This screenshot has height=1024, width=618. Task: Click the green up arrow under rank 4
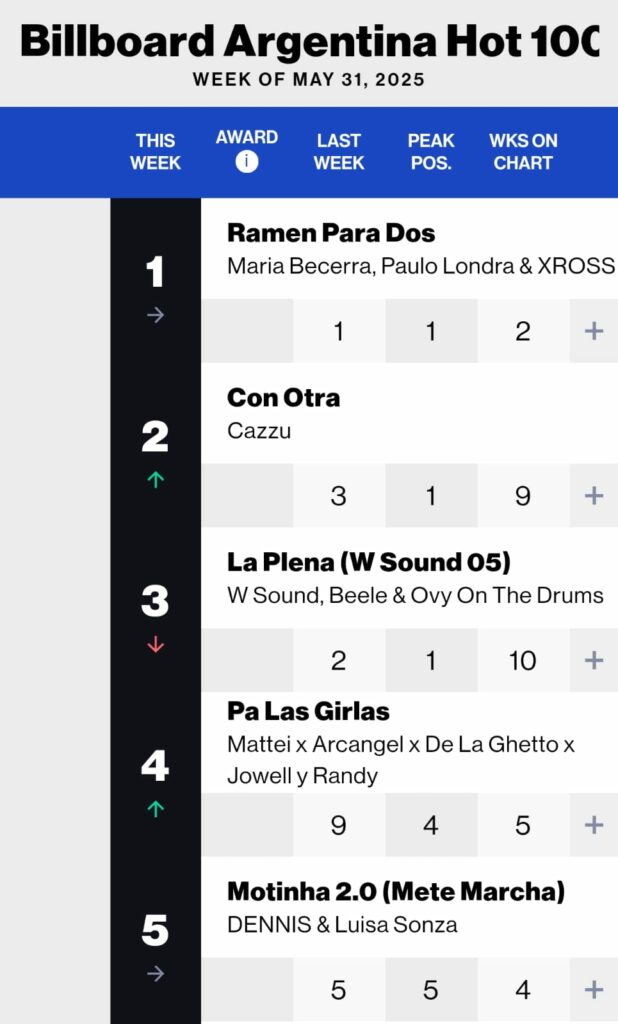tap(155, 810)
